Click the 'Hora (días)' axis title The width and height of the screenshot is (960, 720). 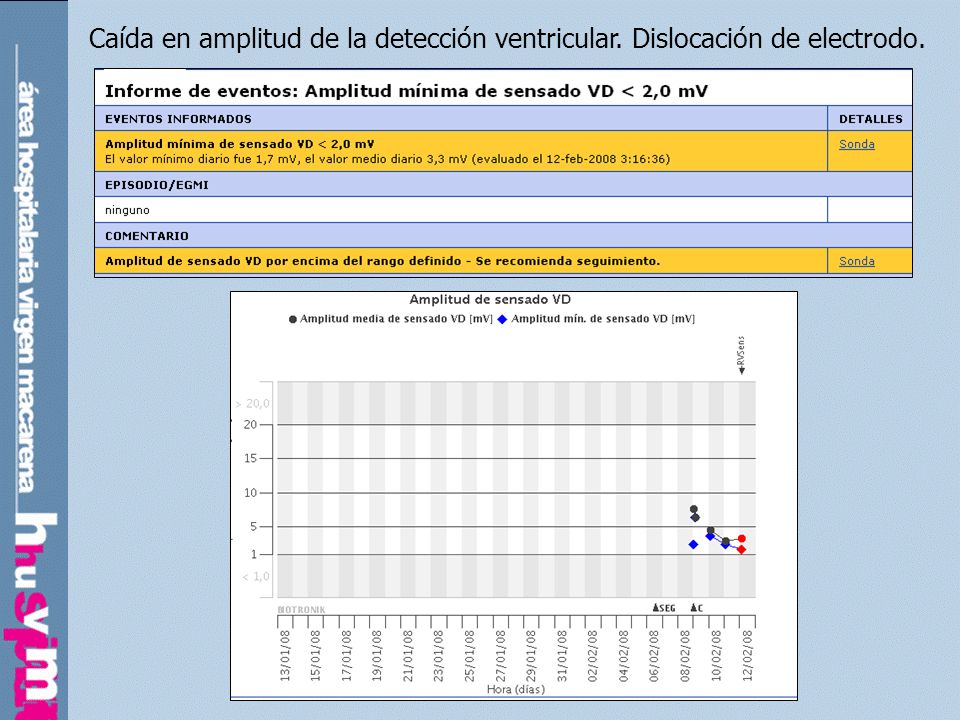(516, 689)
